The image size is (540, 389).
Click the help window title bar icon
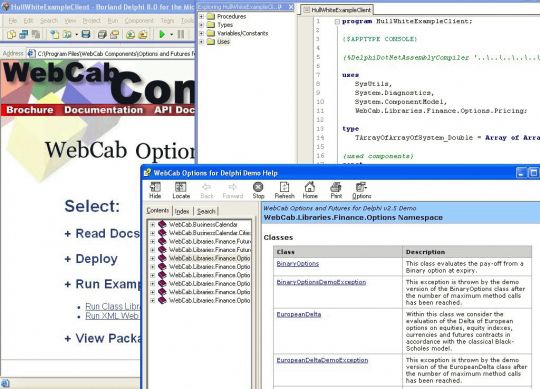point(147,172)
